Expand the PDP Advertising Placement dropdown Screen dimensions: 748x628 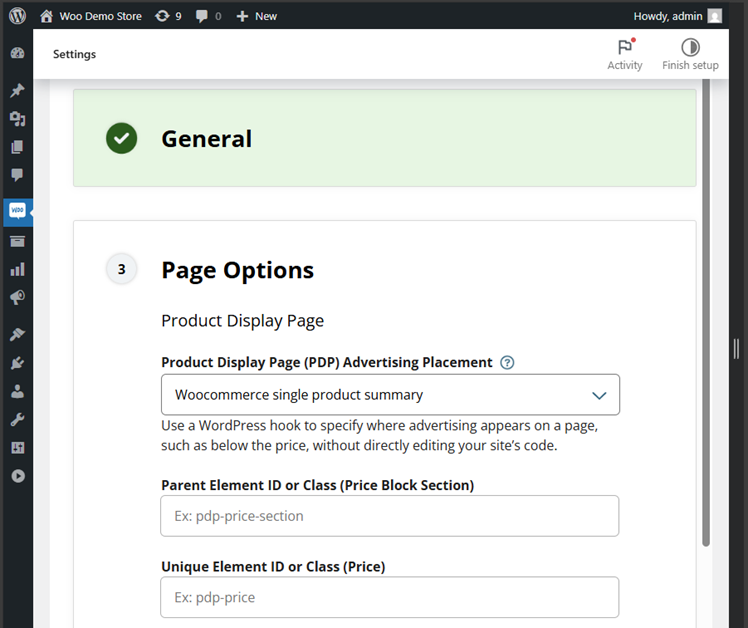390,395
